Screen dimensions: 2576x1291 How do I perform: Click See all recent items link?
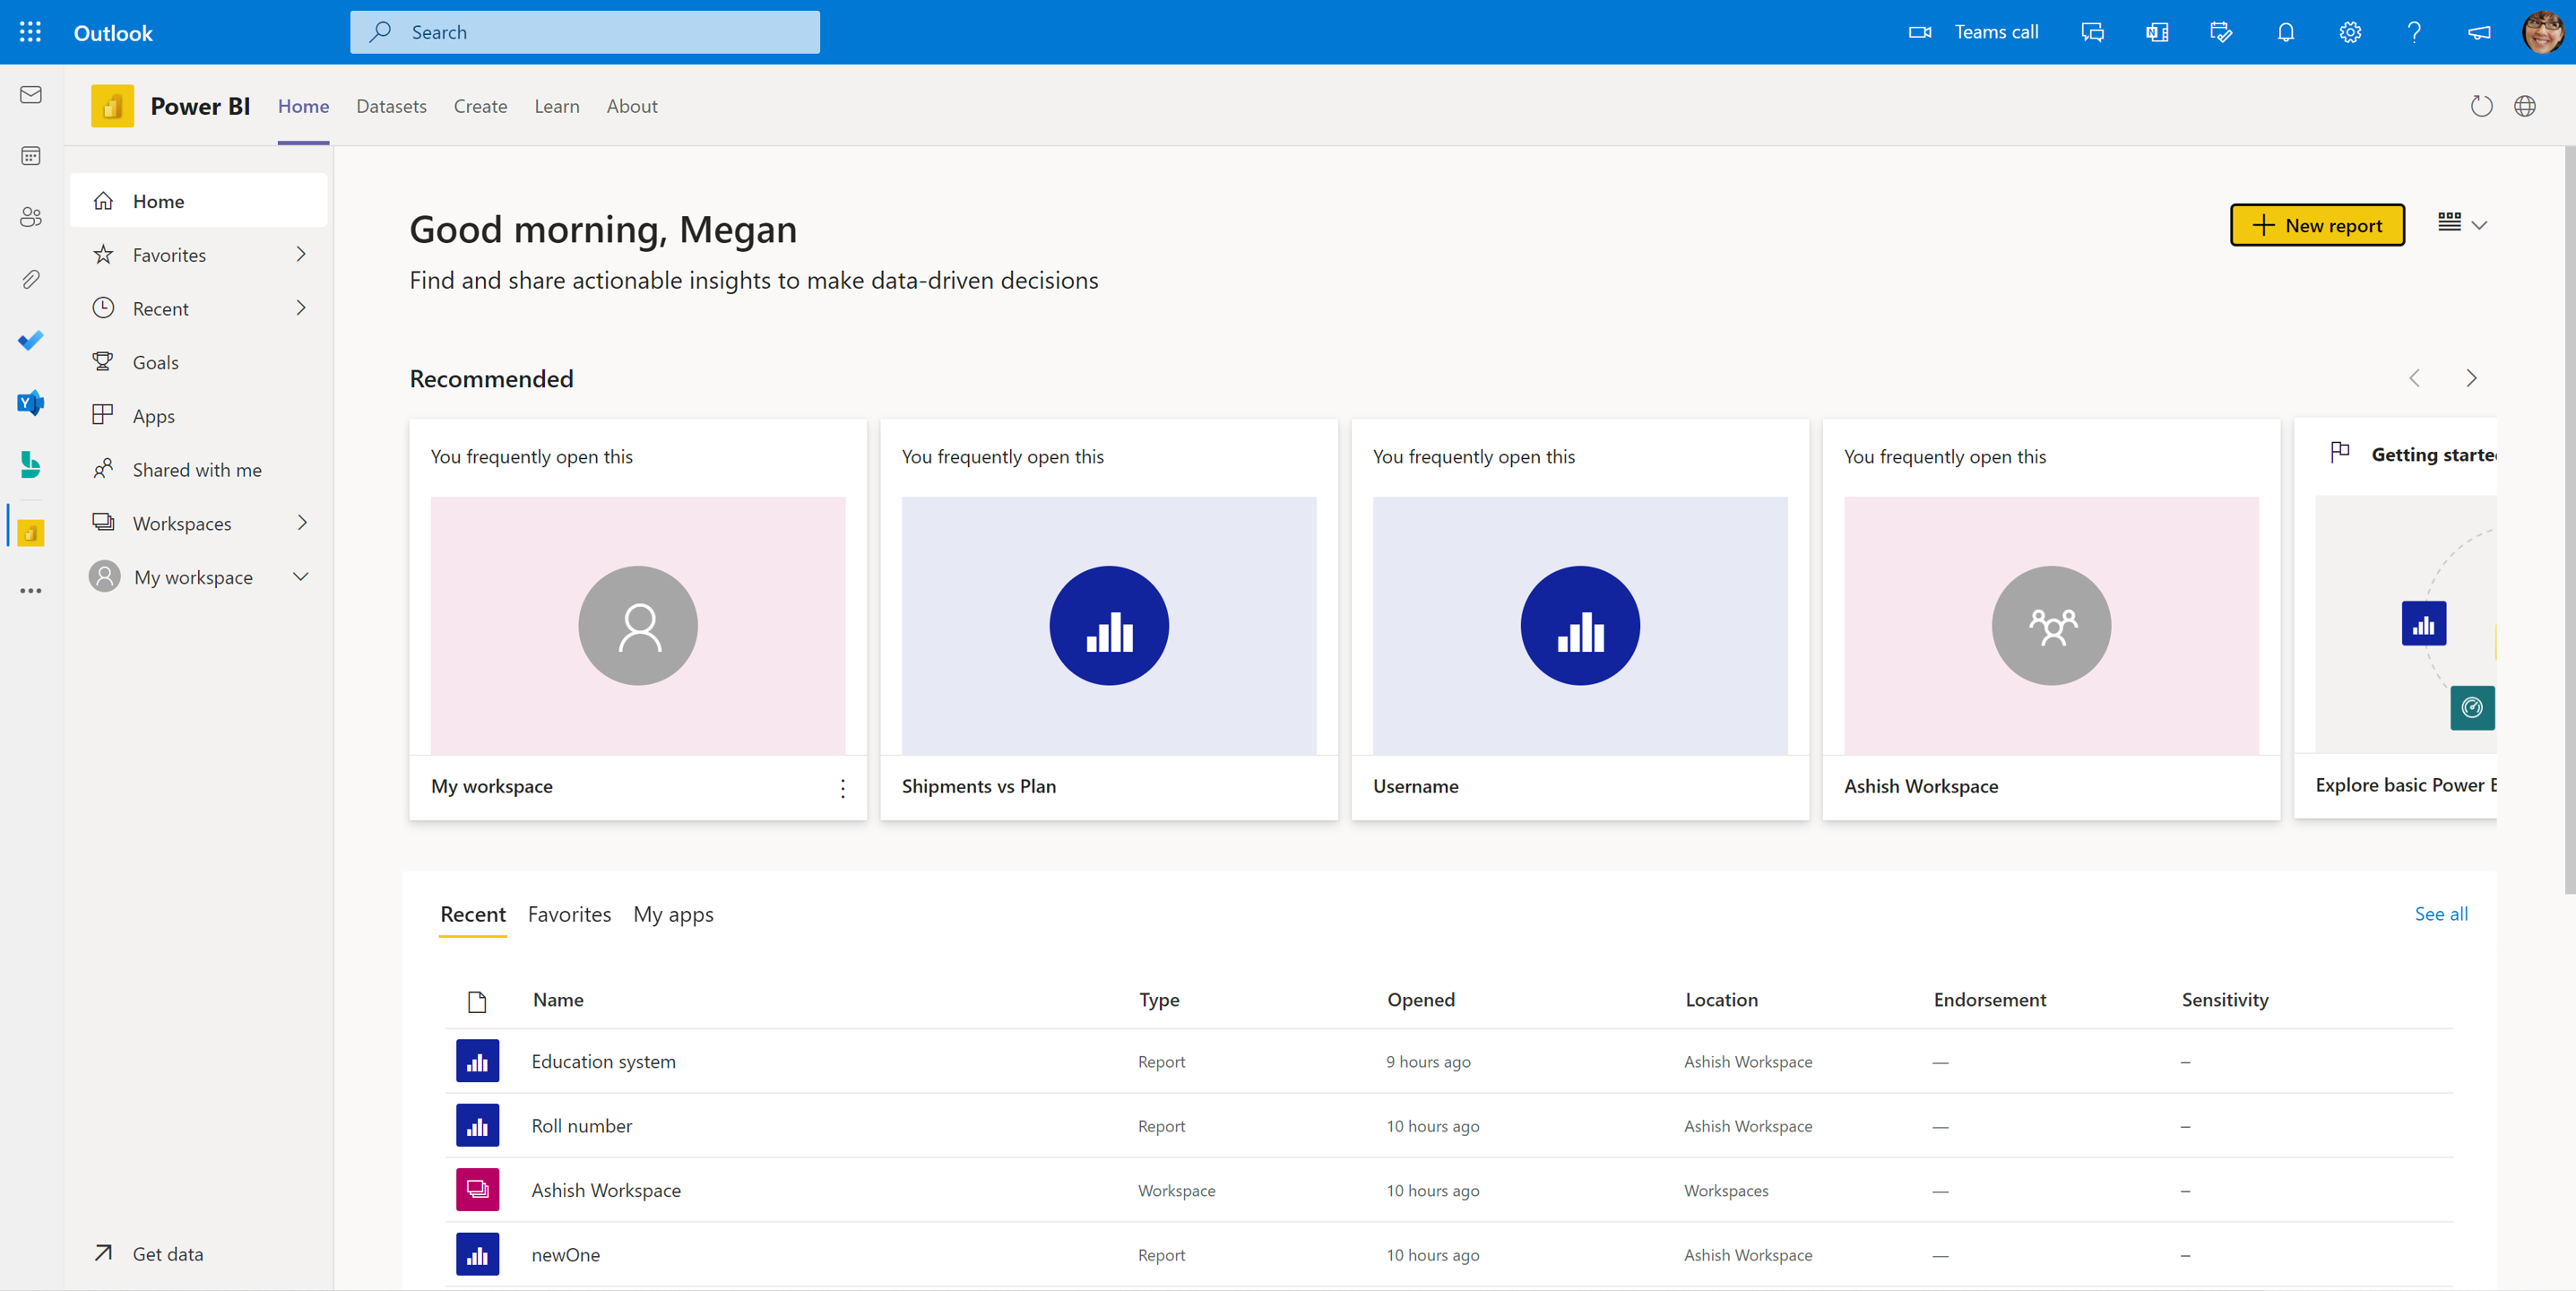tap(2441, 913)
